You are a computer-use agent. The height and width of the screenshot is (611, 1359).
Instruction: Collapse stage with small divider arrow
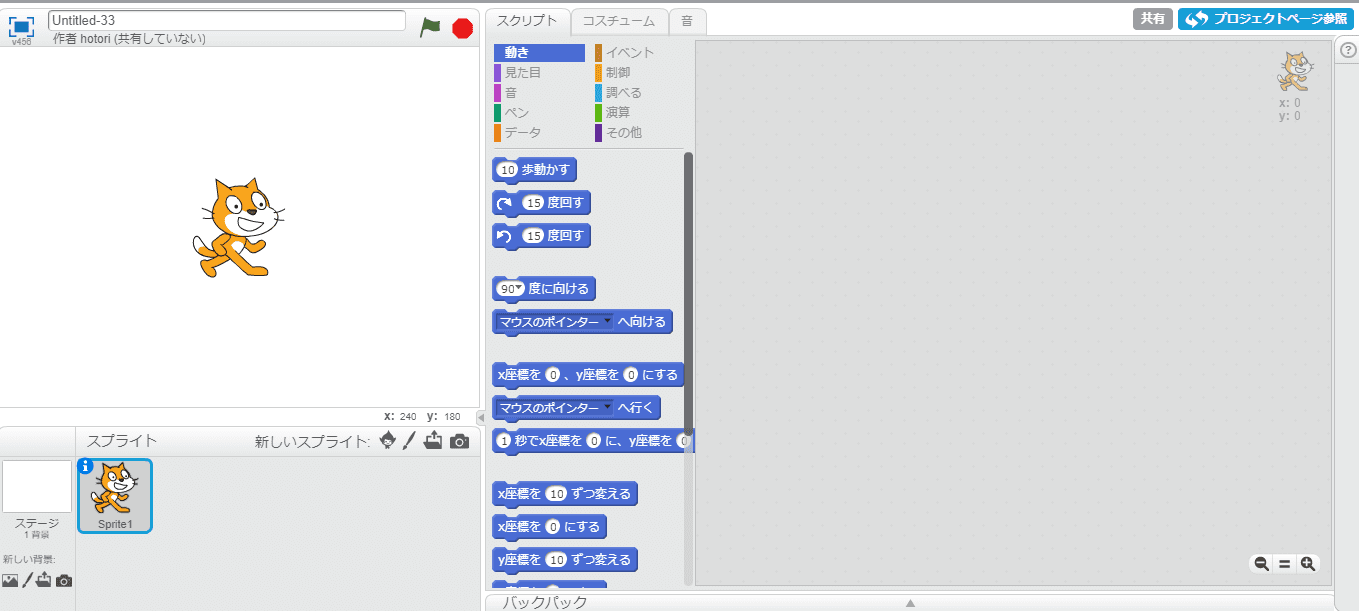[x=480, y=417]
